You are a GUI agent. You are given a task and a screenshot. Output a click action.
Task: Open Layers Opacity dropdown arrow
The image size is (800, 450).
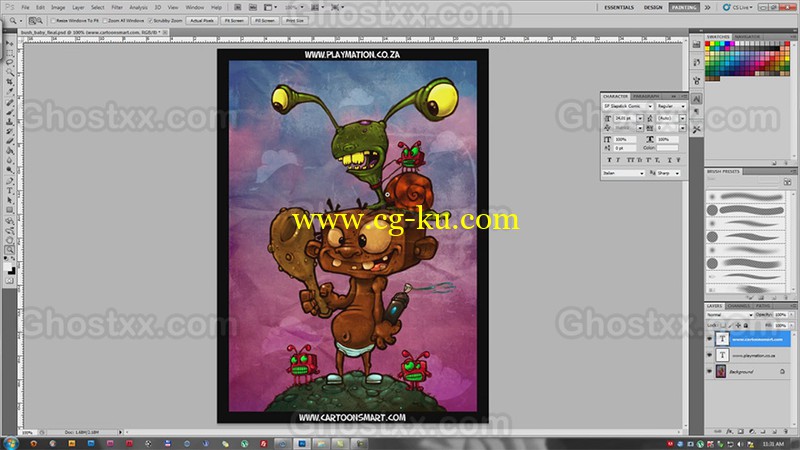click(x=791, y=315)
